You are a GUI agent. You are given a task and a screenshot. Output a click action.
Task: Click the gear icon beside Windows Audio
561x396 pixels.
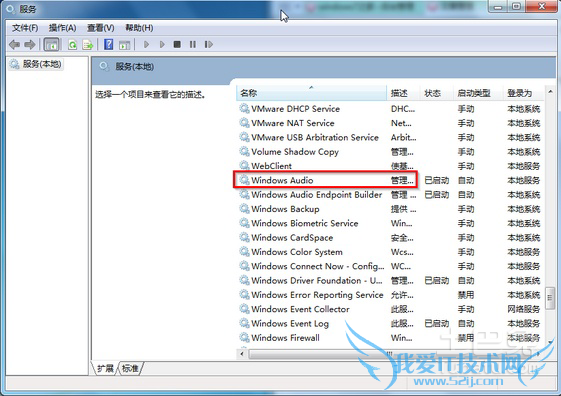[244, 180]
